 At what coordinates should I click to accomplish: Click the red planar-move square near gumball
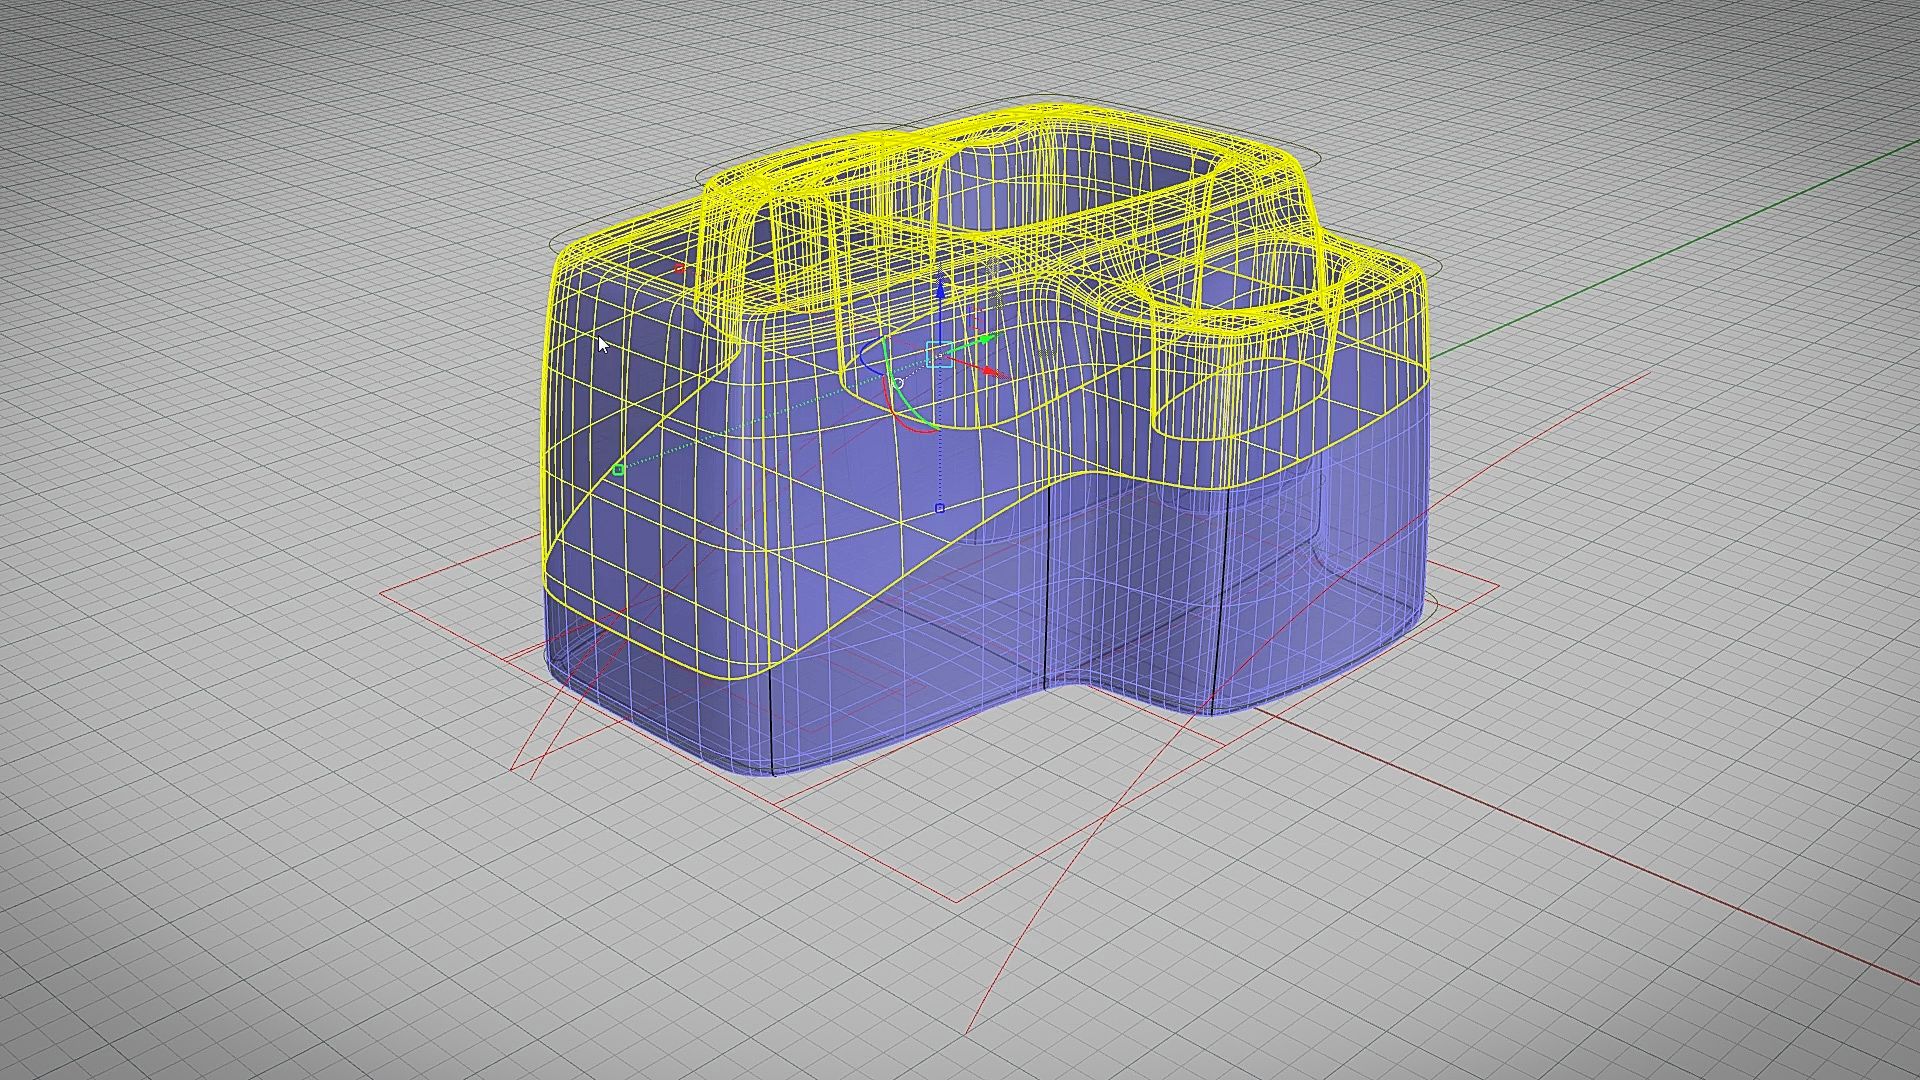coord(976,320)
